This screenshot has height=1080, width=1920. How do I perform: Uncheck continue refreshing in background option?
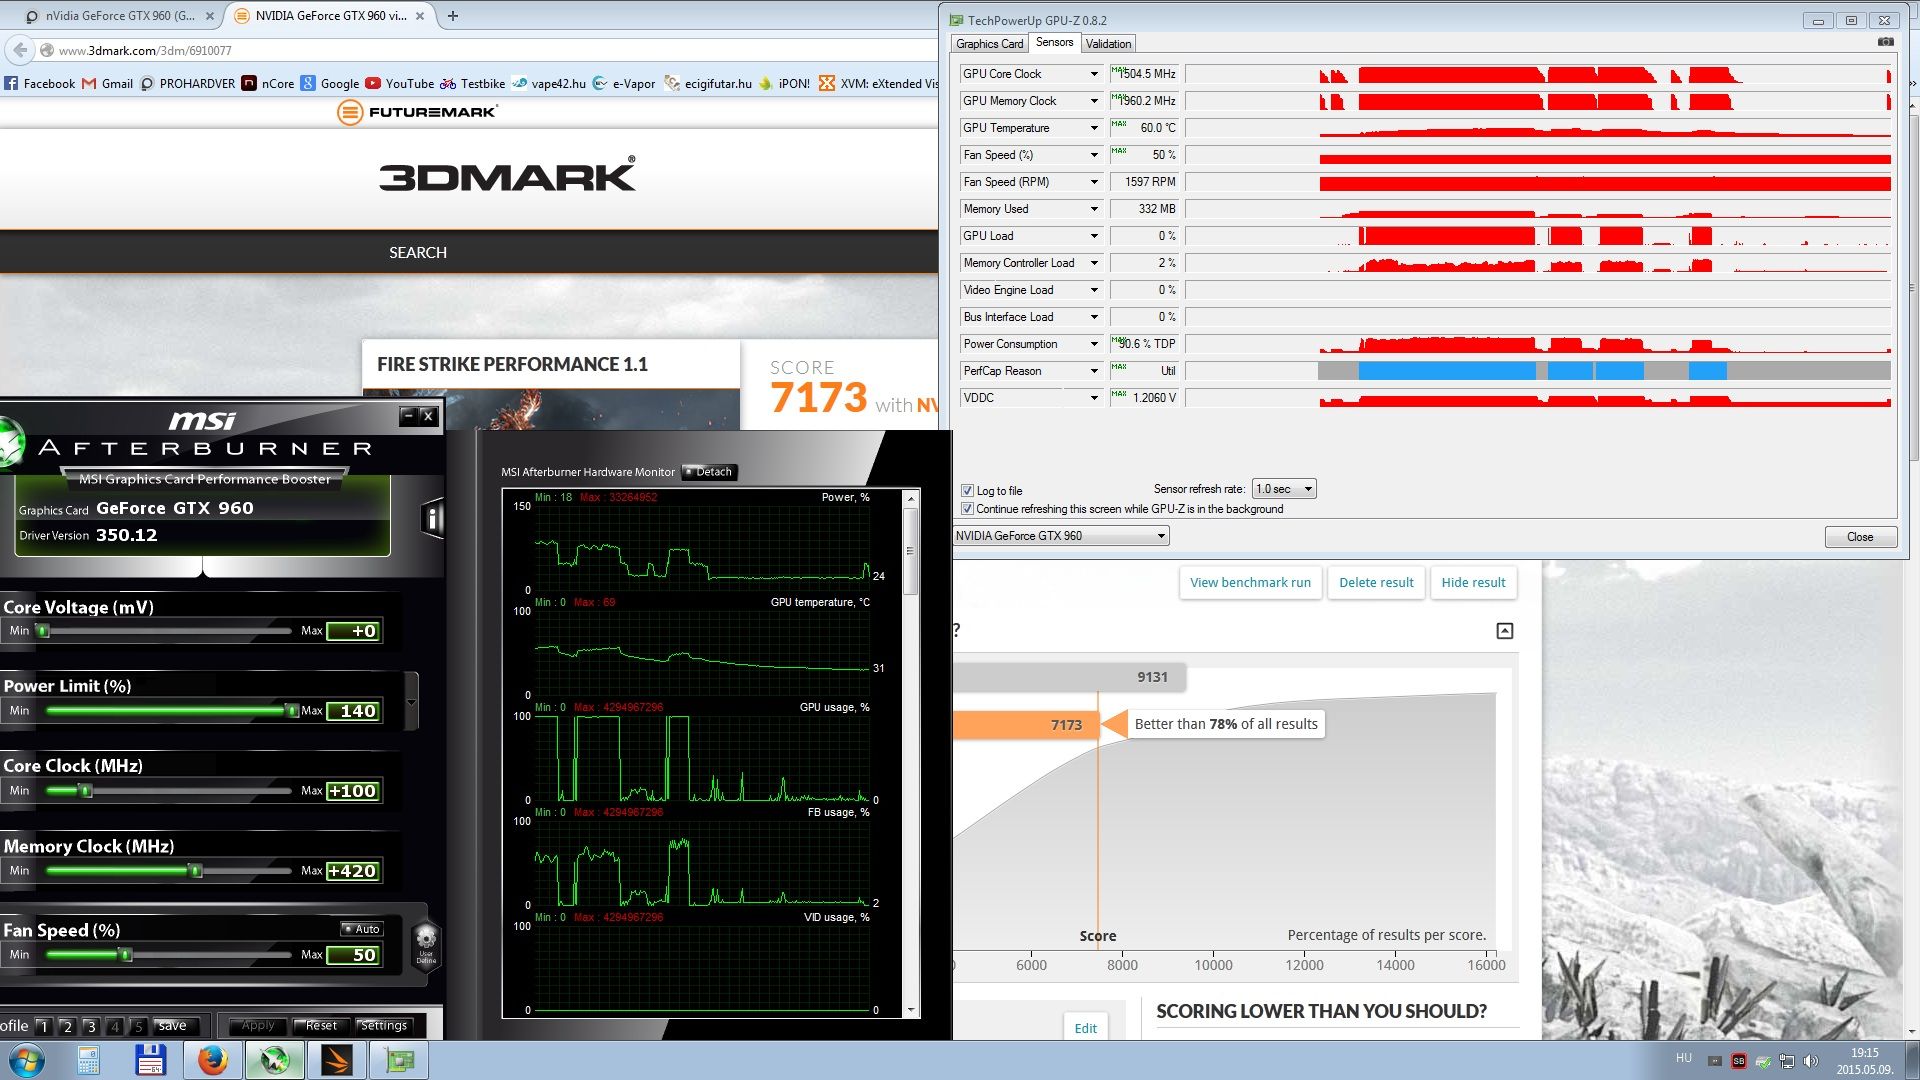click(967, 509)
